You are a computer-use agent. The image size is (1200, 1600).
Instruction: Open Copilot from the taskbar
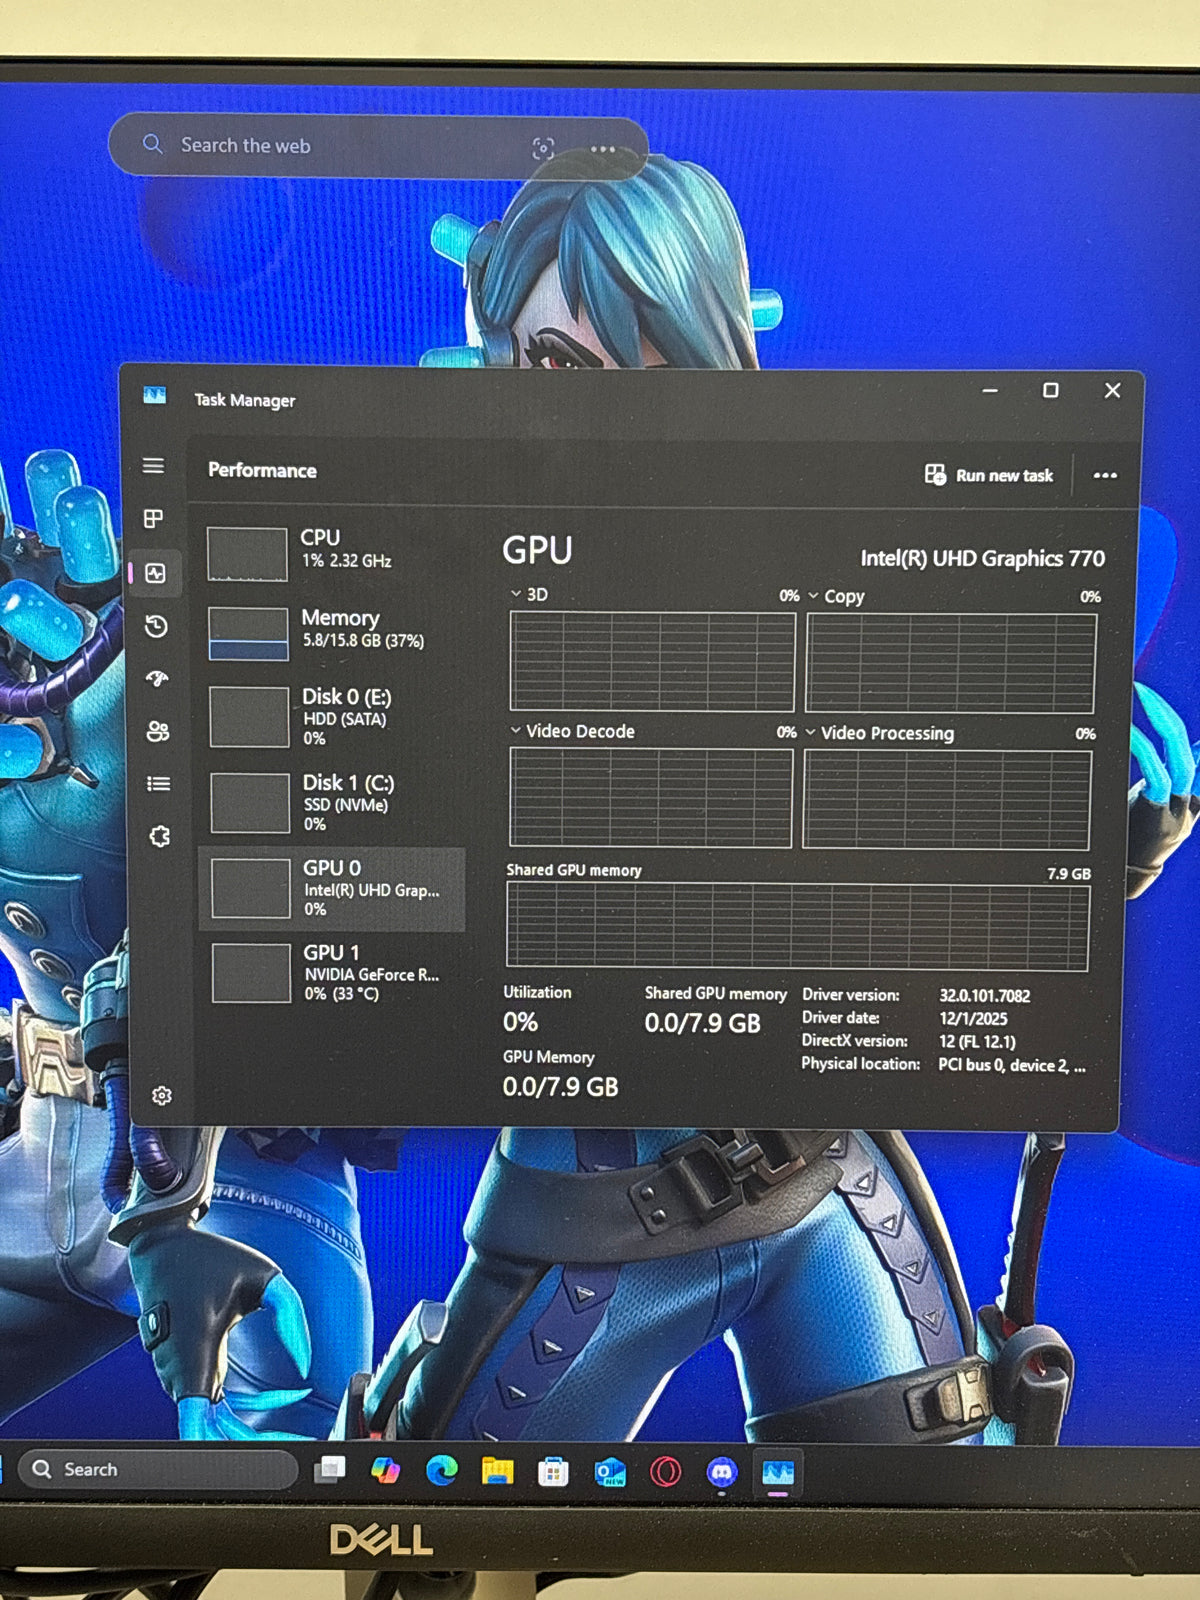pos(385,1470)
